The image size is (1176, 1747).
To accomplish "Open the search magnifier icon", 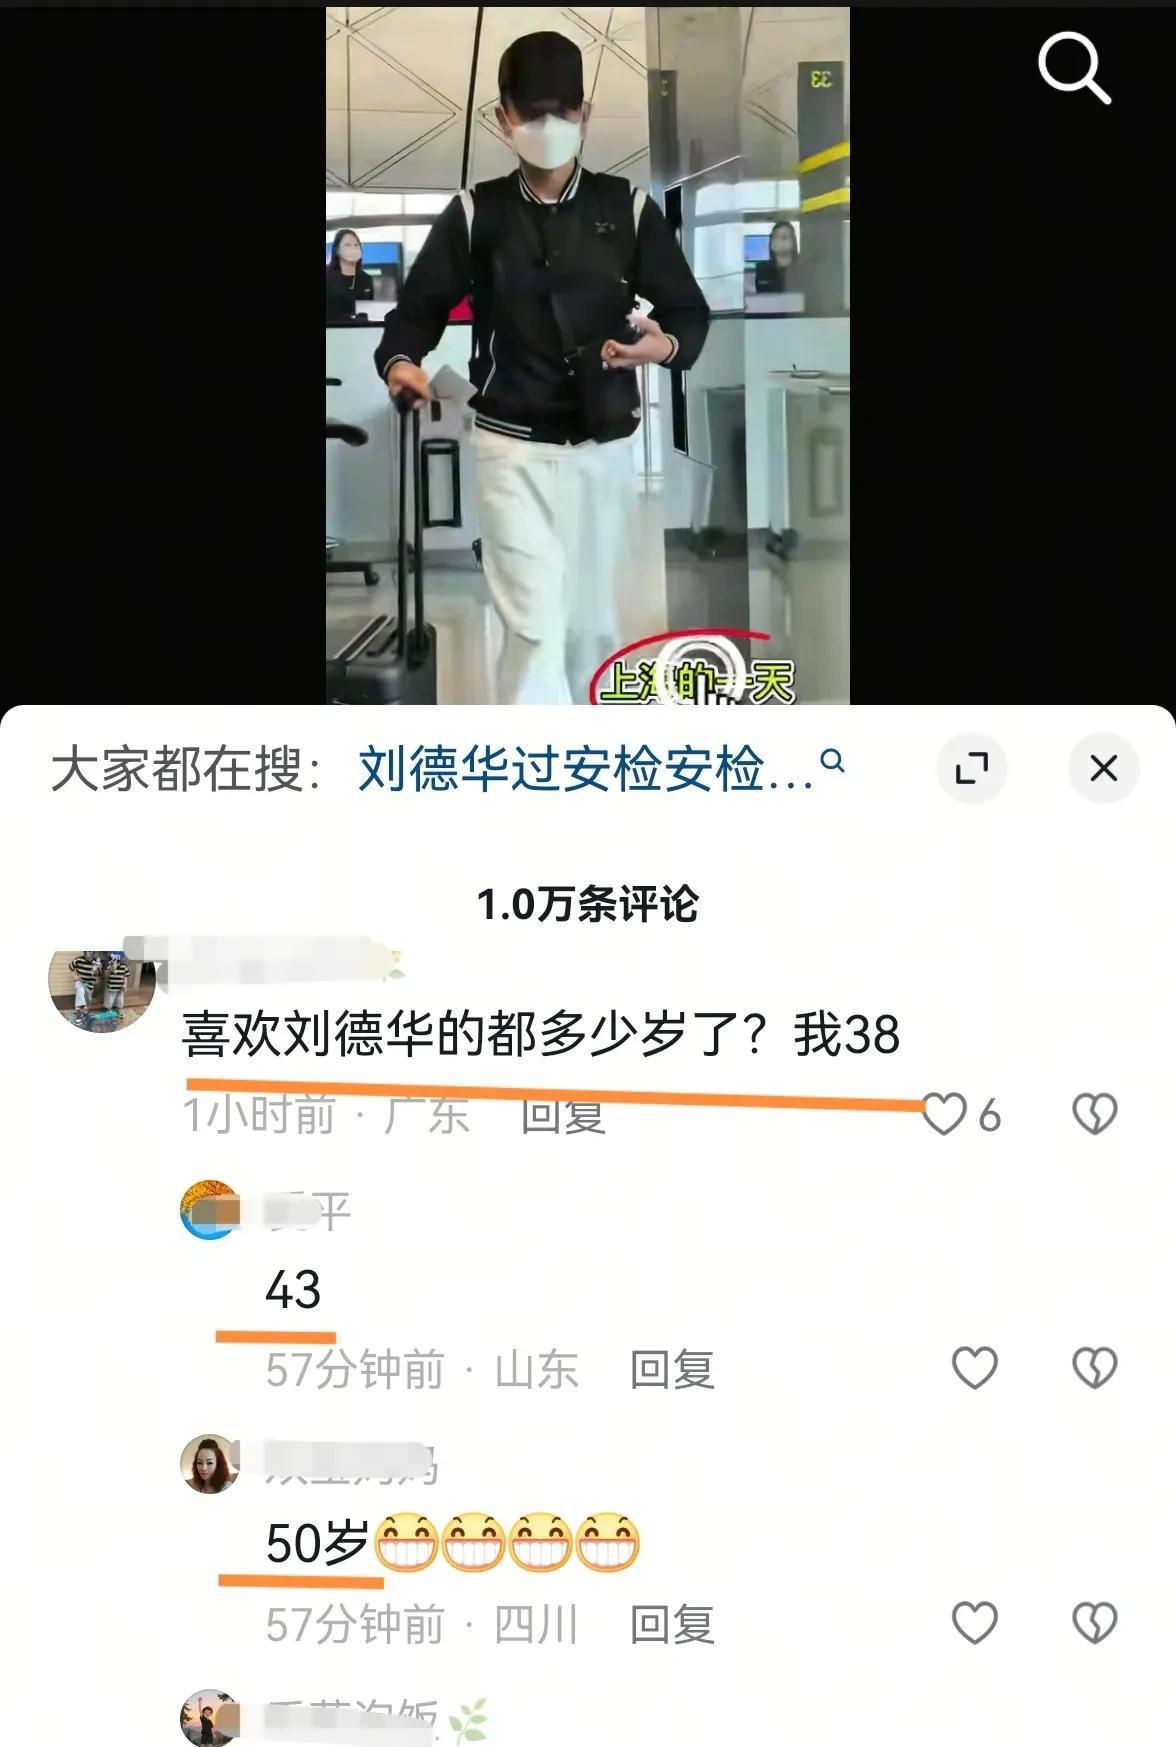I will pyautogui.click(x=1074, y=67).
